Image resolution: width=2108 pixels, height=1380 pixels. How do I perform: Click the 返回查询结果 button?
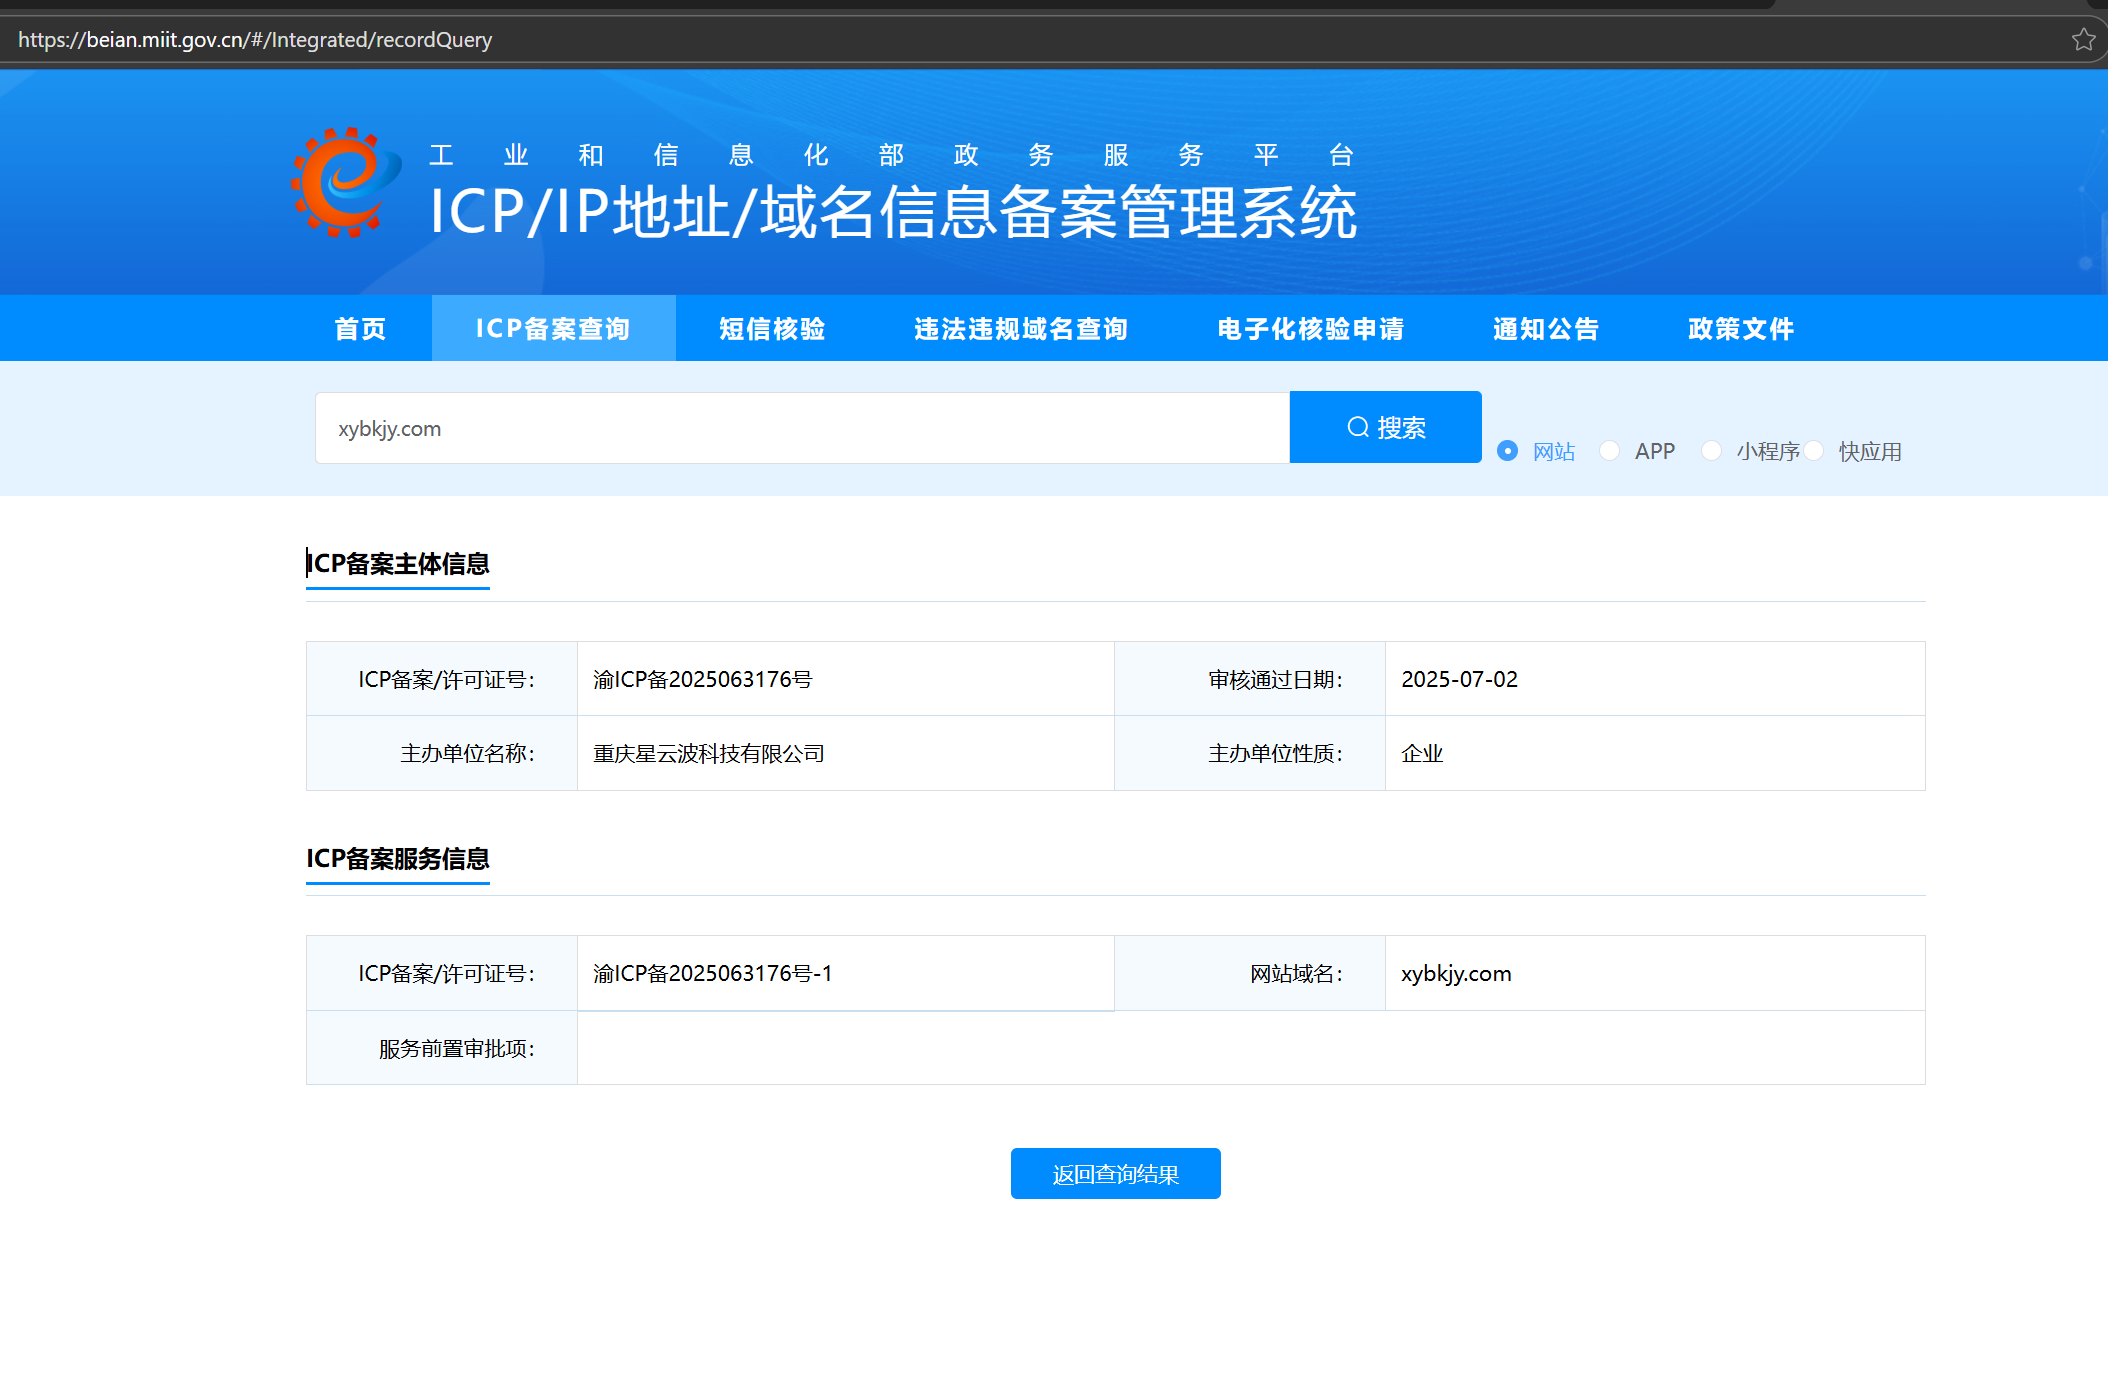coord(1115,1173)
